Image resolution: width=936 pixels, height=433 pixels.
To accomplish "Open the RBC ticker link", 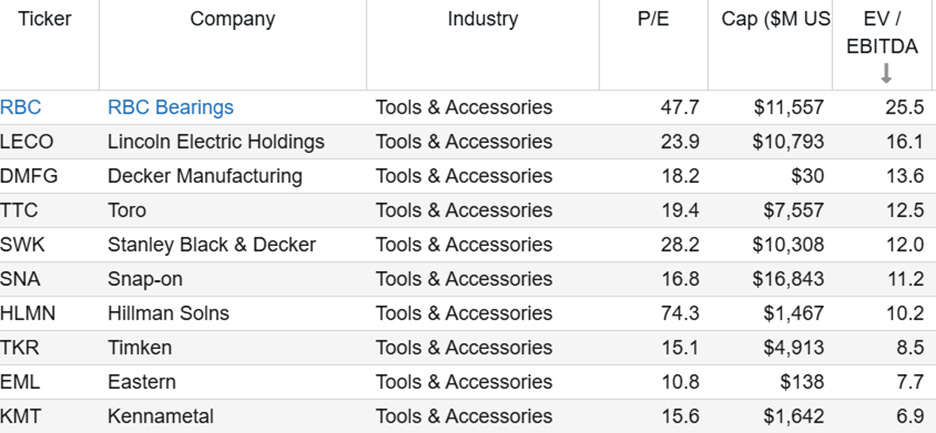I will 21,108.
